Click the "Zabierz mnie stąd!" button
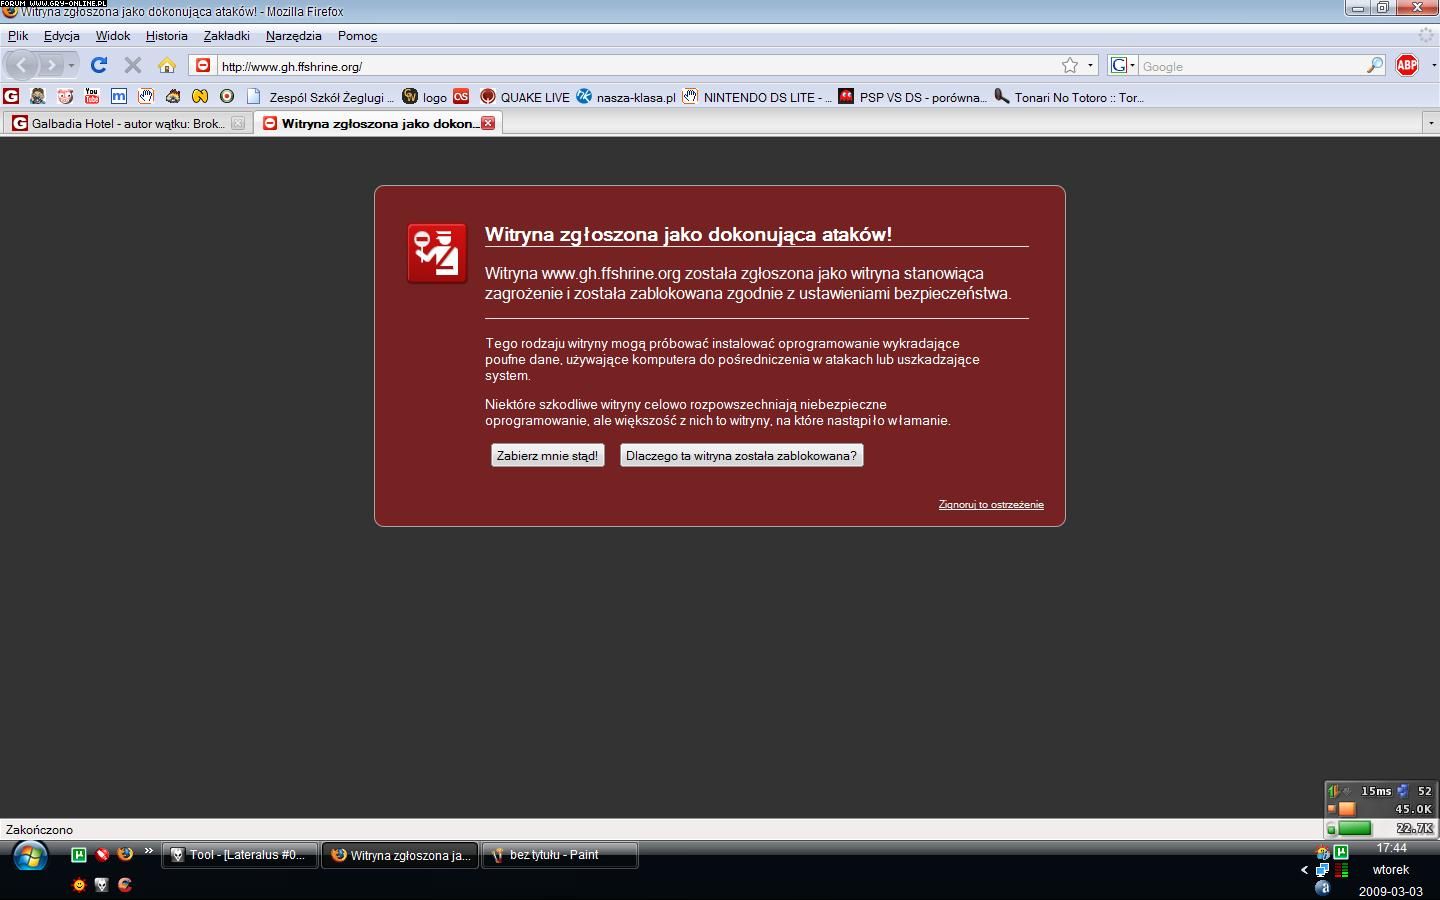Viewport: 1440px width, 900px height. point(547,456)
